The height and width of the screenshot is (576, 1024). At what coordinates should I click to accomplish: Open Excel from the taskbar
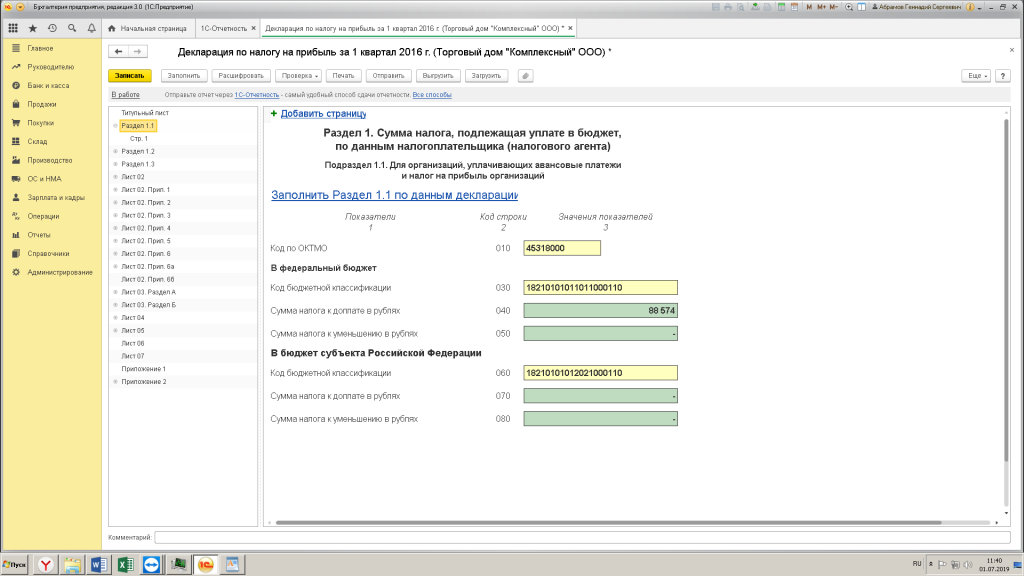[125, 564]
